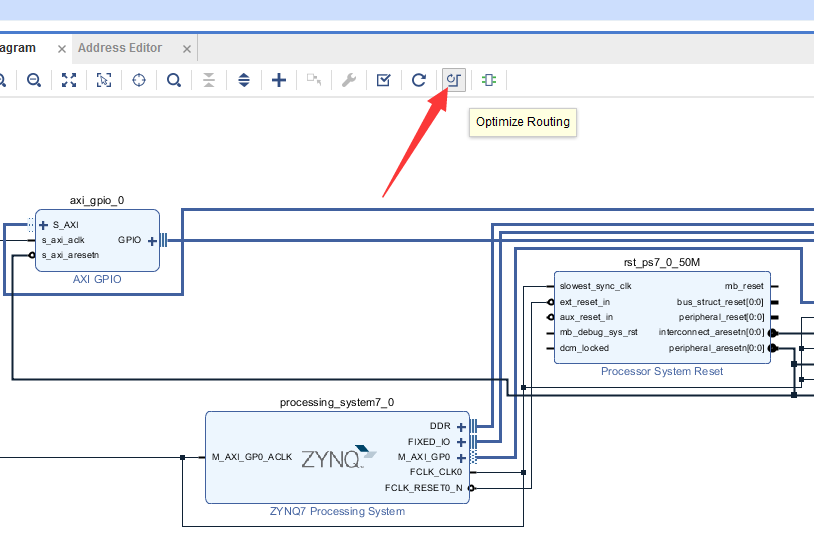This screenshot has width=814, height=538.
Task: Expand the FIXED_IO interface plus sign
Action: click(461, 442)
